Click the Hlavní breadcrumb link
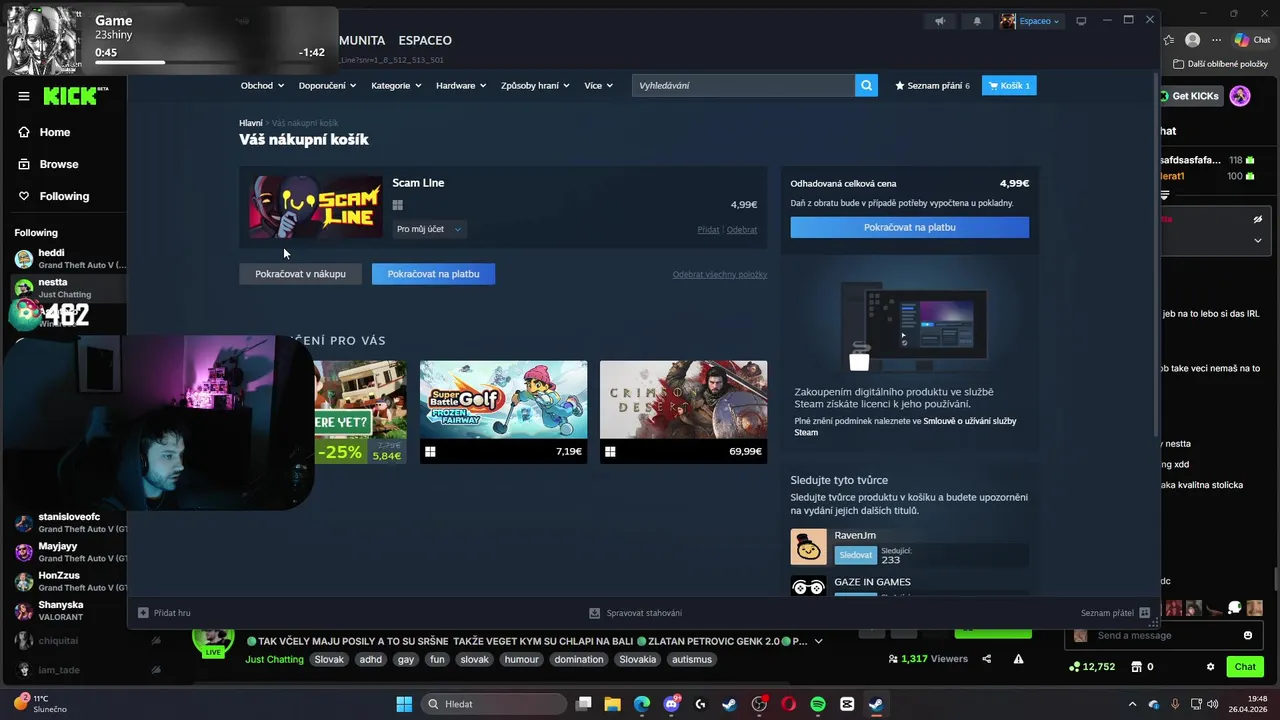The image size is (1280, 720). coord(251,123)
